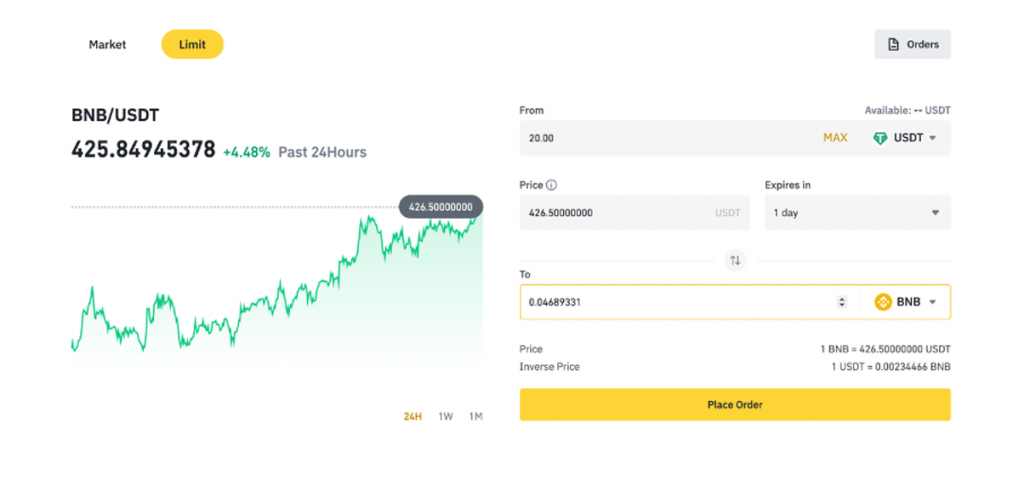This screenshot has height=480, width=1024.
Task: Switch to Market order mode
Action: coord(107,45)
